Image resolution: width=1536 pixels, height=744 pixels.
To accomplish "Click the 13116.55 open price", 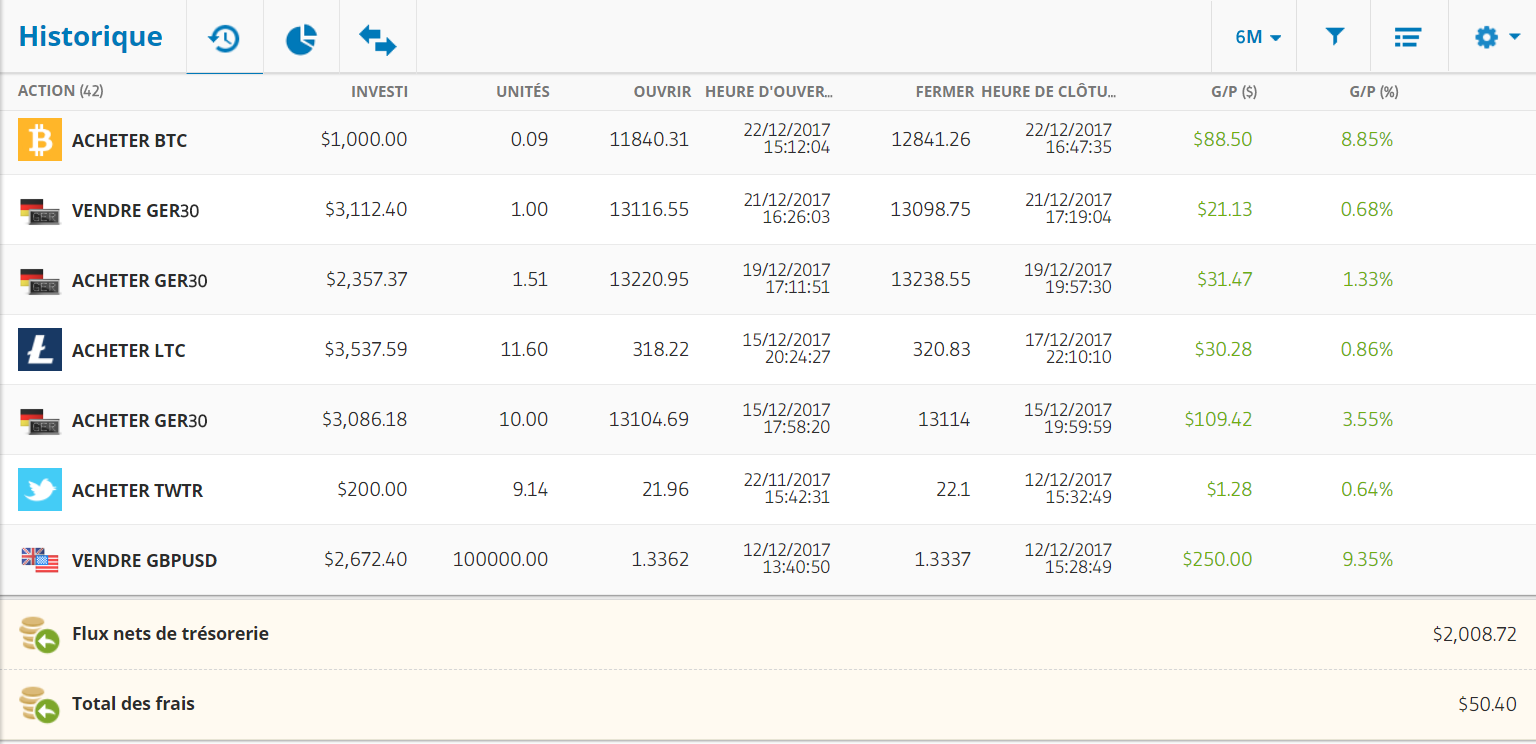I will (649, 210).
